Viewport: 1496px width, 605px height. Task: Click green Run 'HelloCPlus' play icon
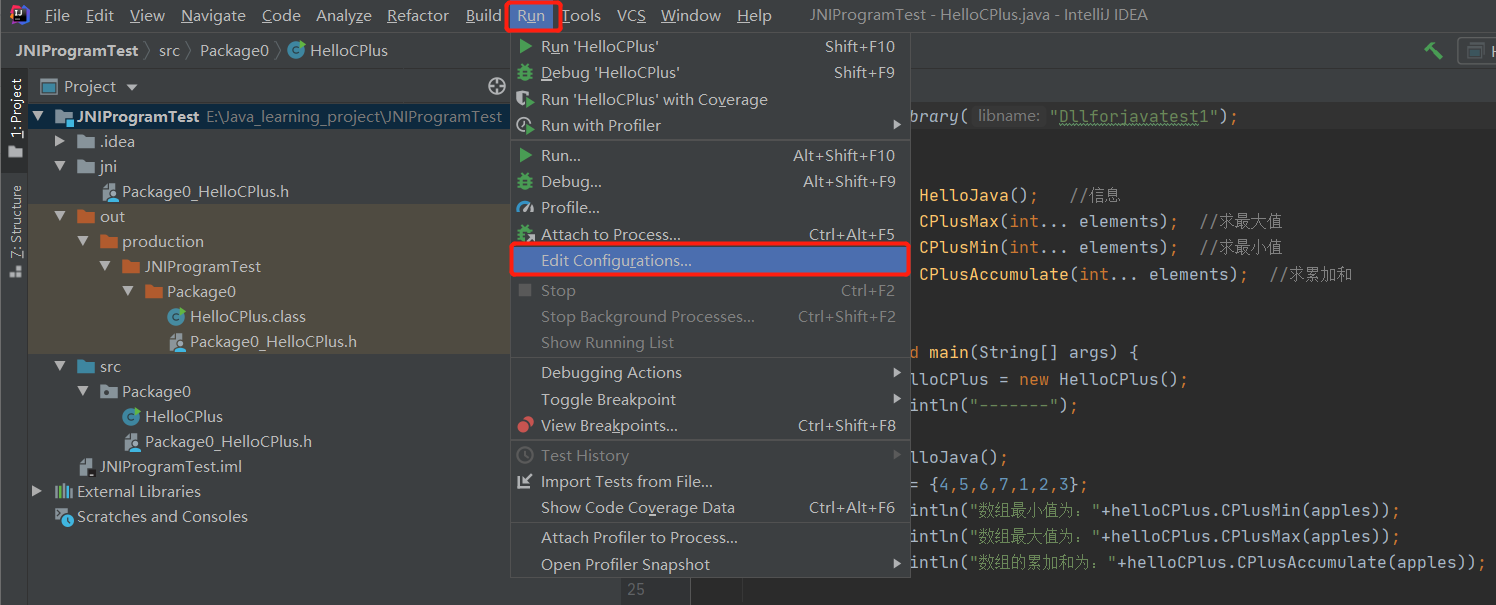click(x=525, y=46)
